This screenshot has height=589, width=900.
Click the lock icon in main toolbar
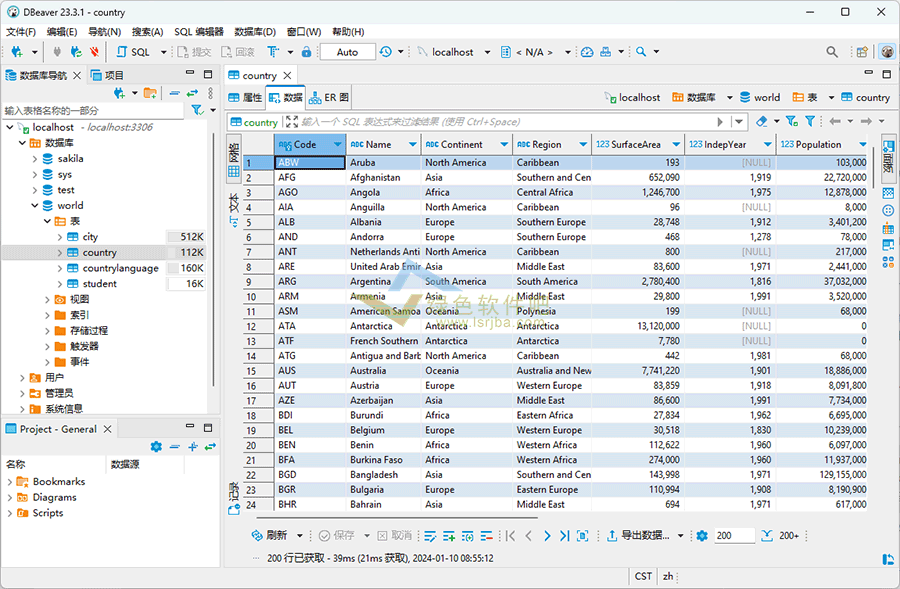click(x=306, y=52)
